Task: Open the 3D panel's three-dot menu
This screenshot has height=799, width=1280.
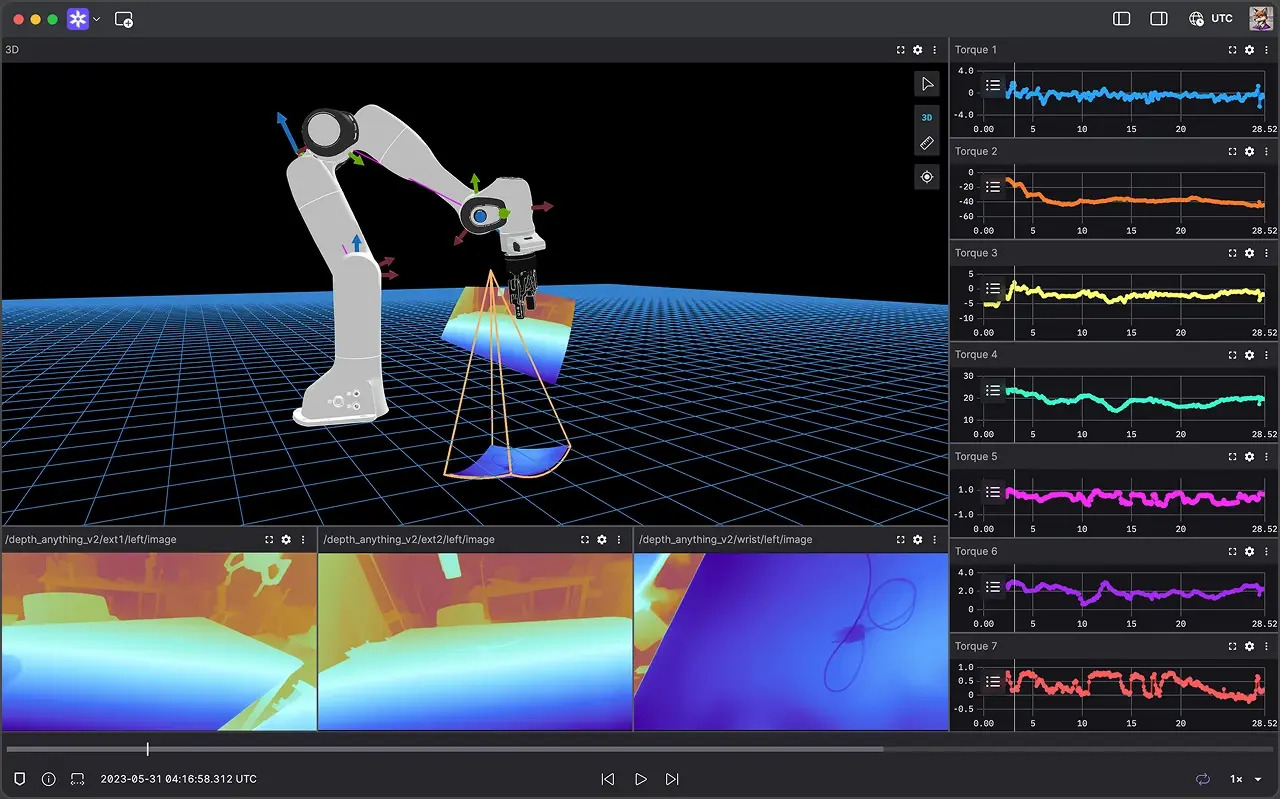Action: point(935,49)
